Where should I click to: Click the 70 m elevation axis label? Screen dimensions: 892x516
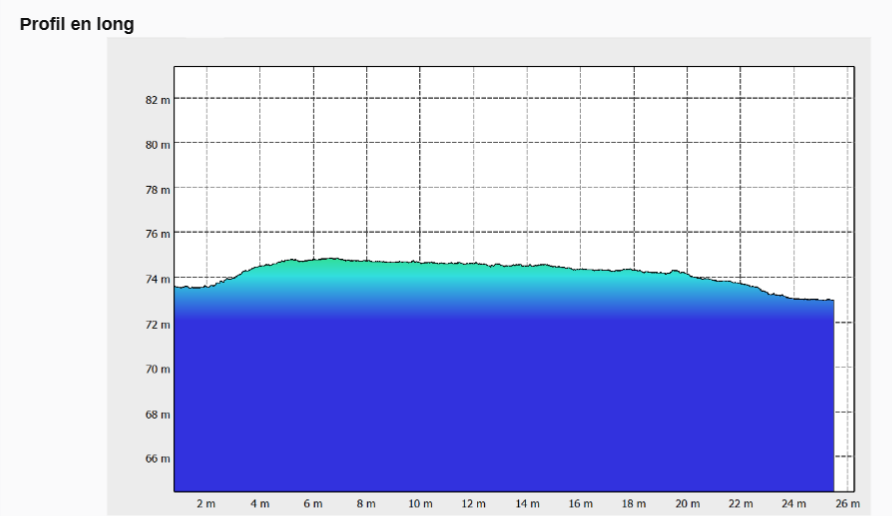coord(158,369)
